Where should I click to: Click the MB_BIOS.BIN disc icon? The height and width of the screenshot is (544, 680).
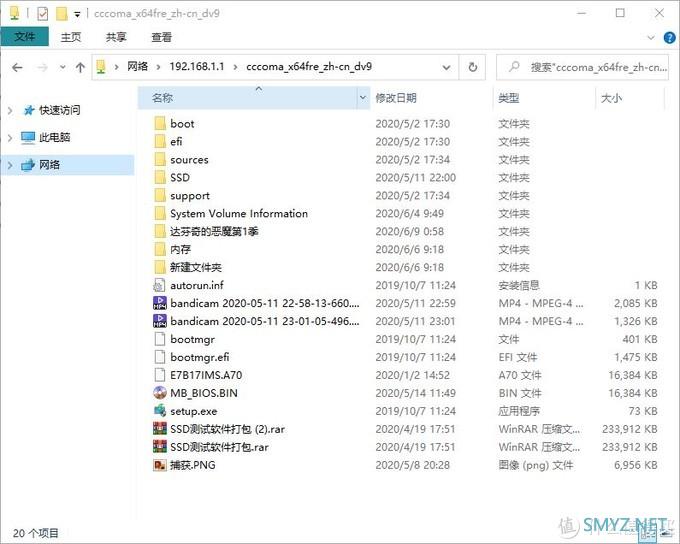coord(160,393)
